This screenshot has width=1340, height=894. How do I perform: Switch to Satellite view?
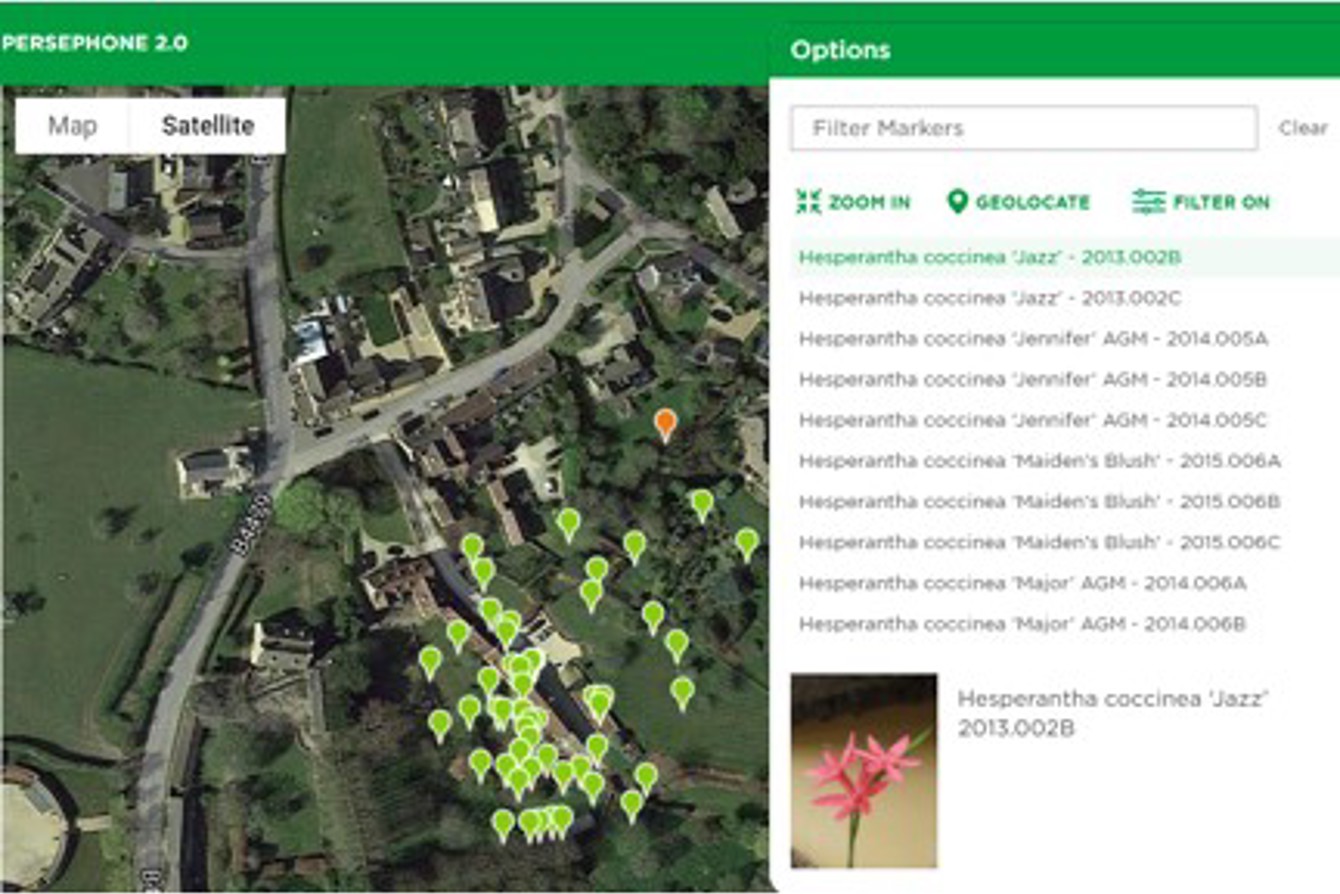[208, 126]
